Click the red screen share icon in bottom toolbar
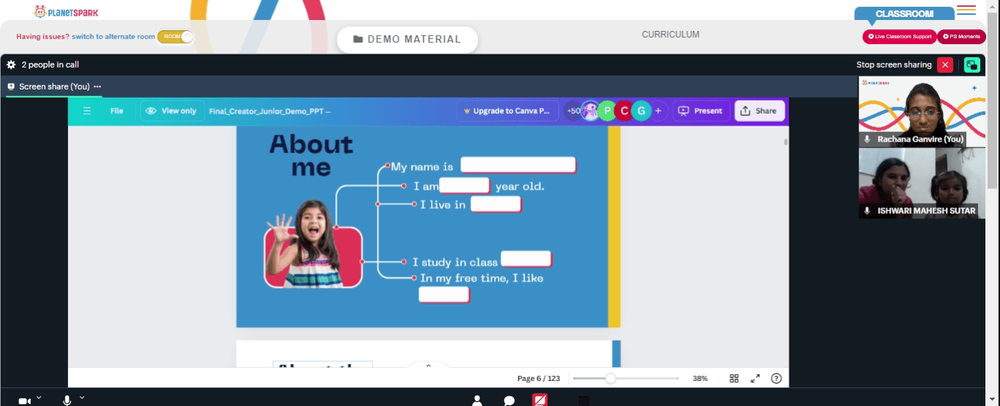The height and width of the screenshot is (406, 1000). pyautogui.click(x=540, y=400)
